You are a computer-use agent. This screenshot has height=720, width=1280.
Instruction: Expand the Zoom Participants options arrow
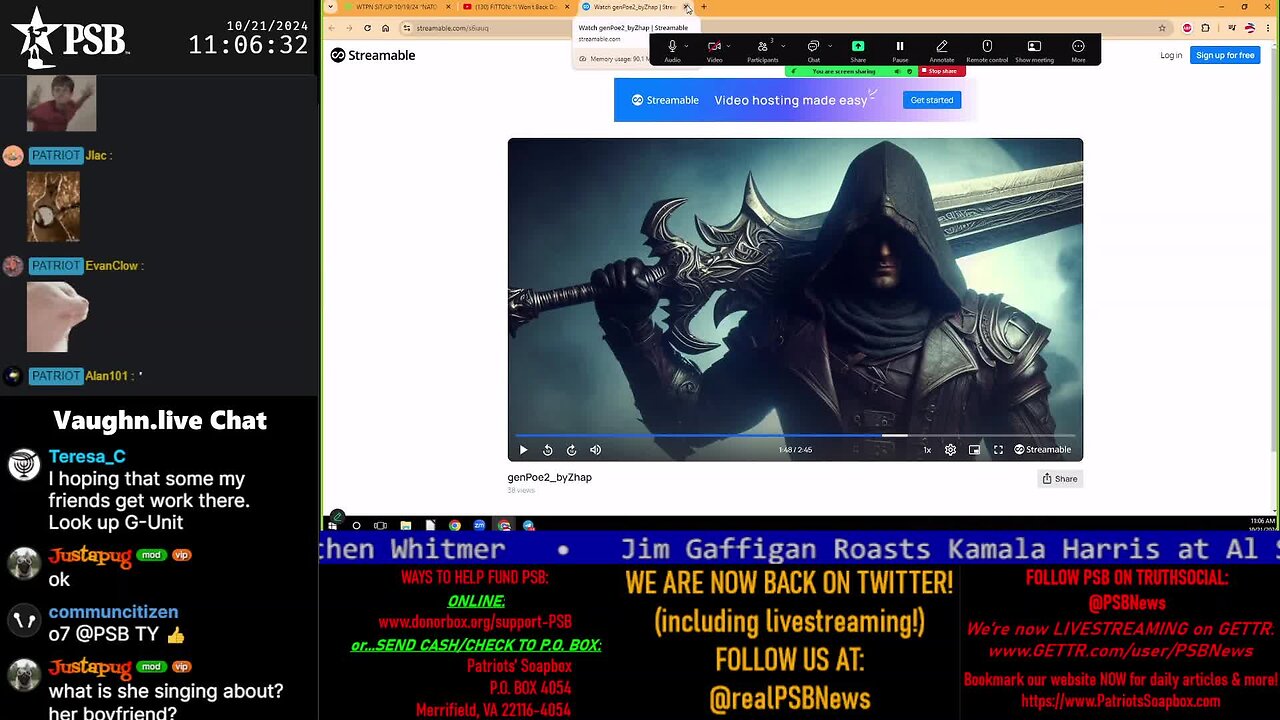782,46
